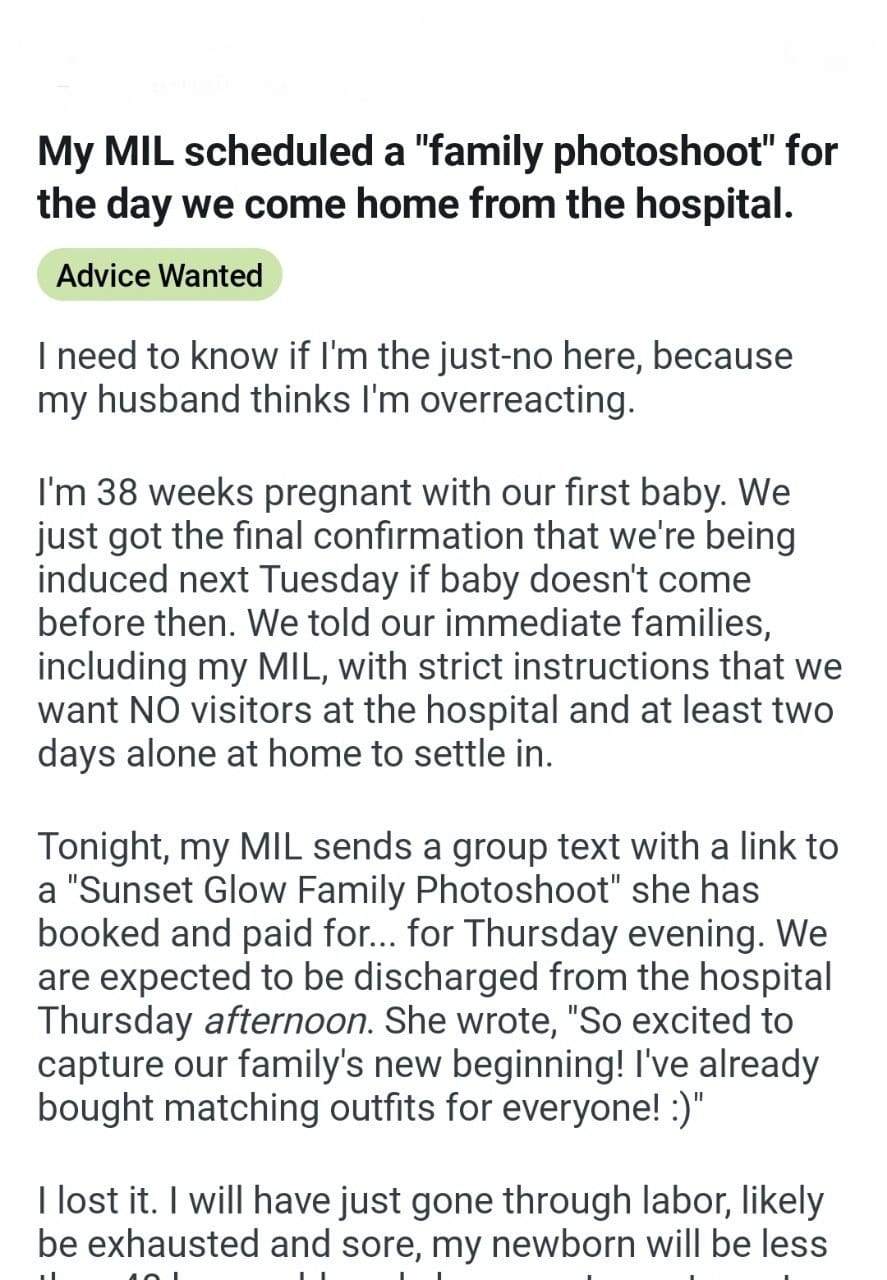887x1280 pixels.
Task: Click the paragraph starting "I'm 38 weeks pregnant"
Action: (440, 623)
